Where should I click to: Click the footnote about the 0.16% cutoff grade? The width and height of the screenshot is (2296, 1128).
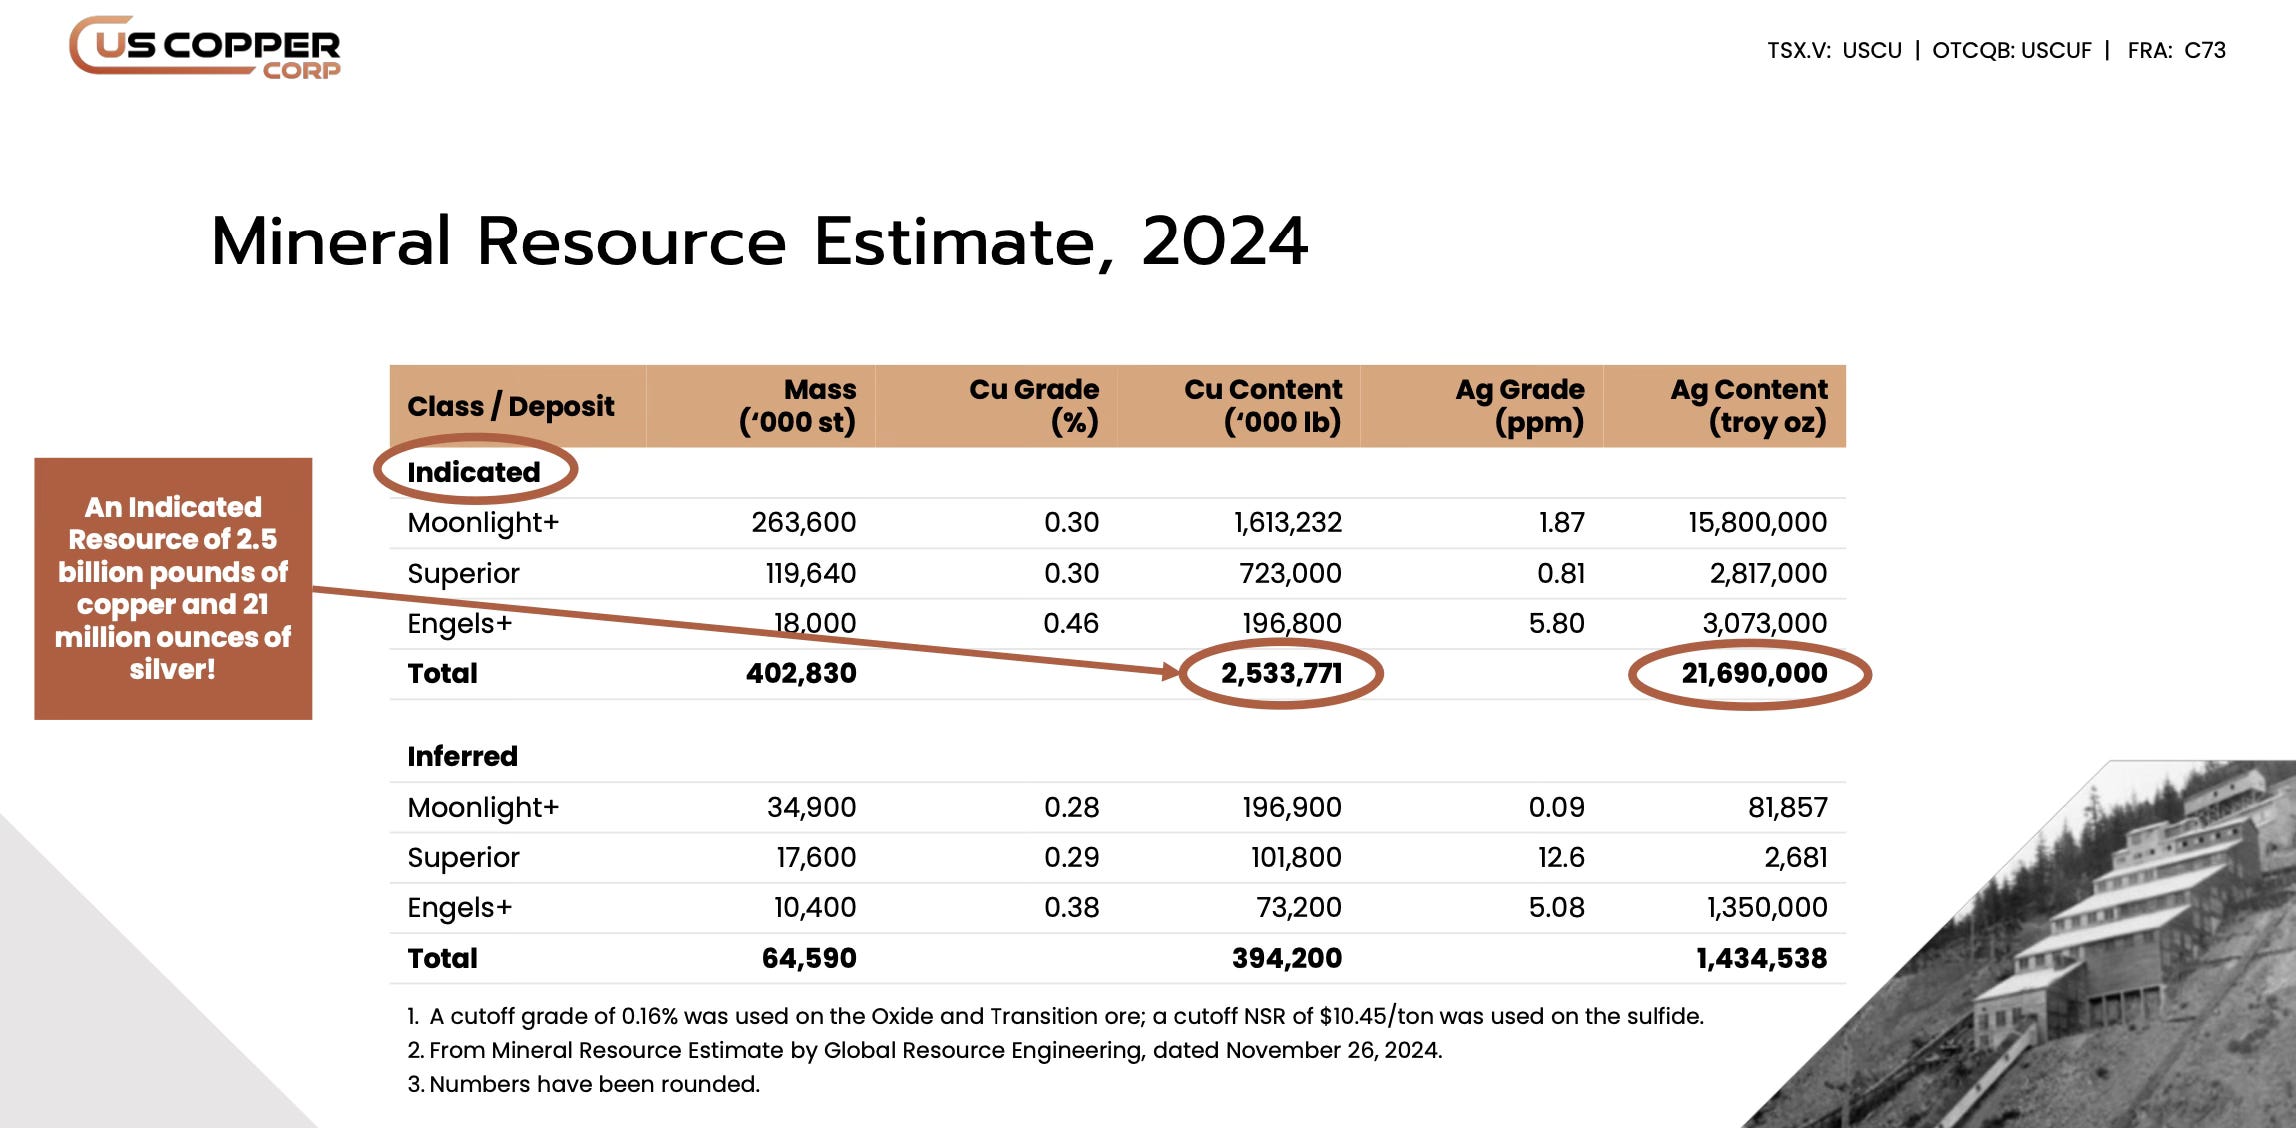[1056, 1016]
